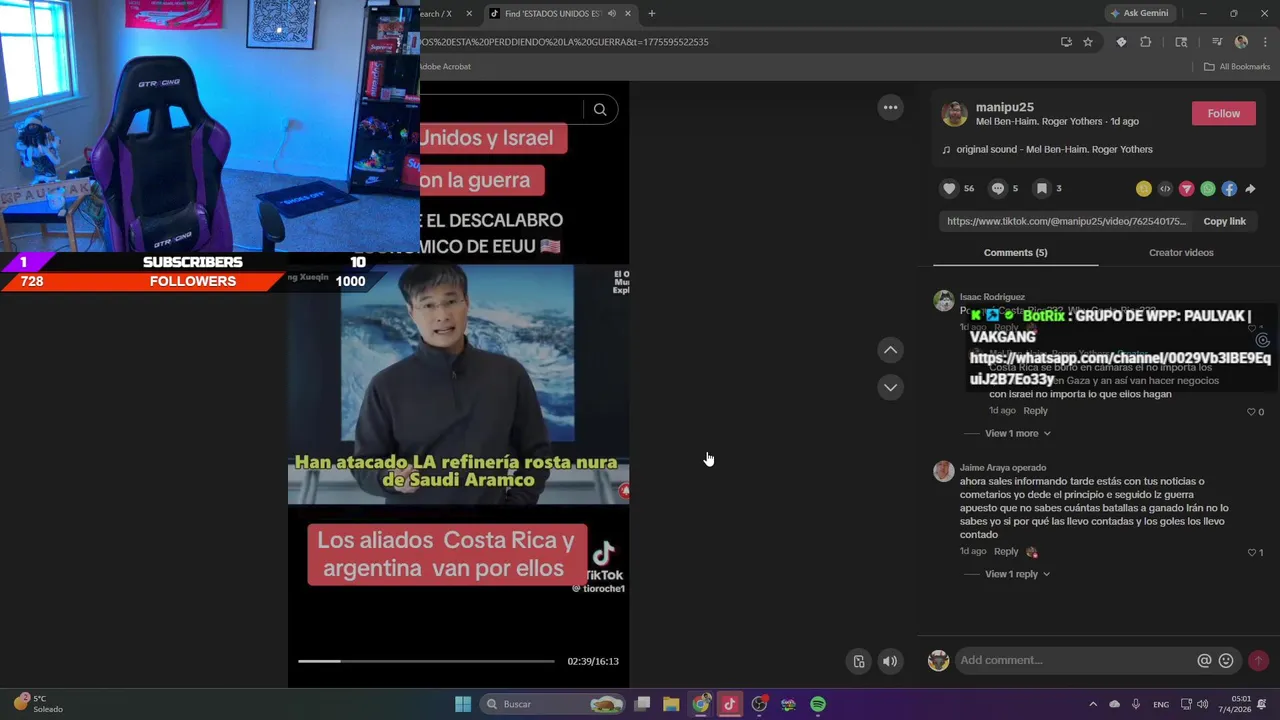Follow manipu25
Viewport: 1280px width, 720px height.
click(x=1223, y=113)
